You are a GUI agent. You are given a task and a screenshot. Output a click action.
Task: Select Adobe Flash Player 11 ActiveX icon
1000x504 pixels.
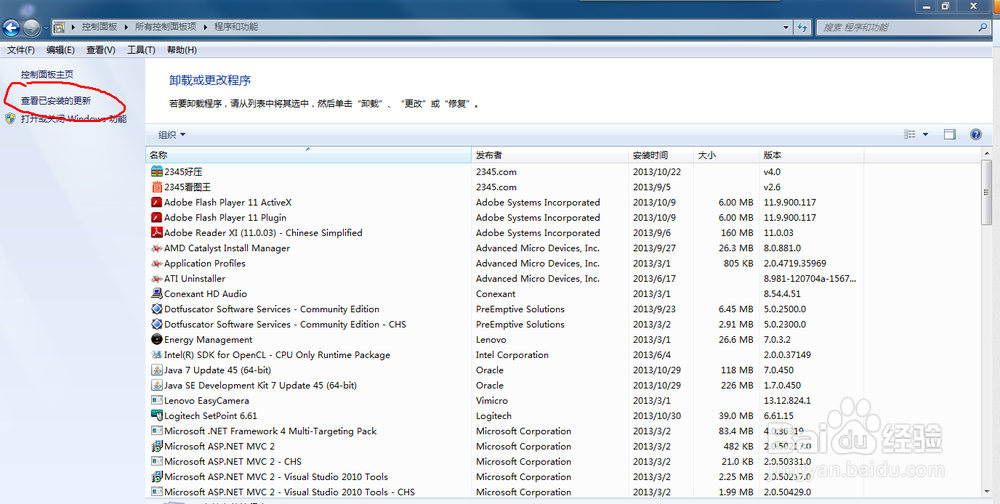(x=157, y=202)
